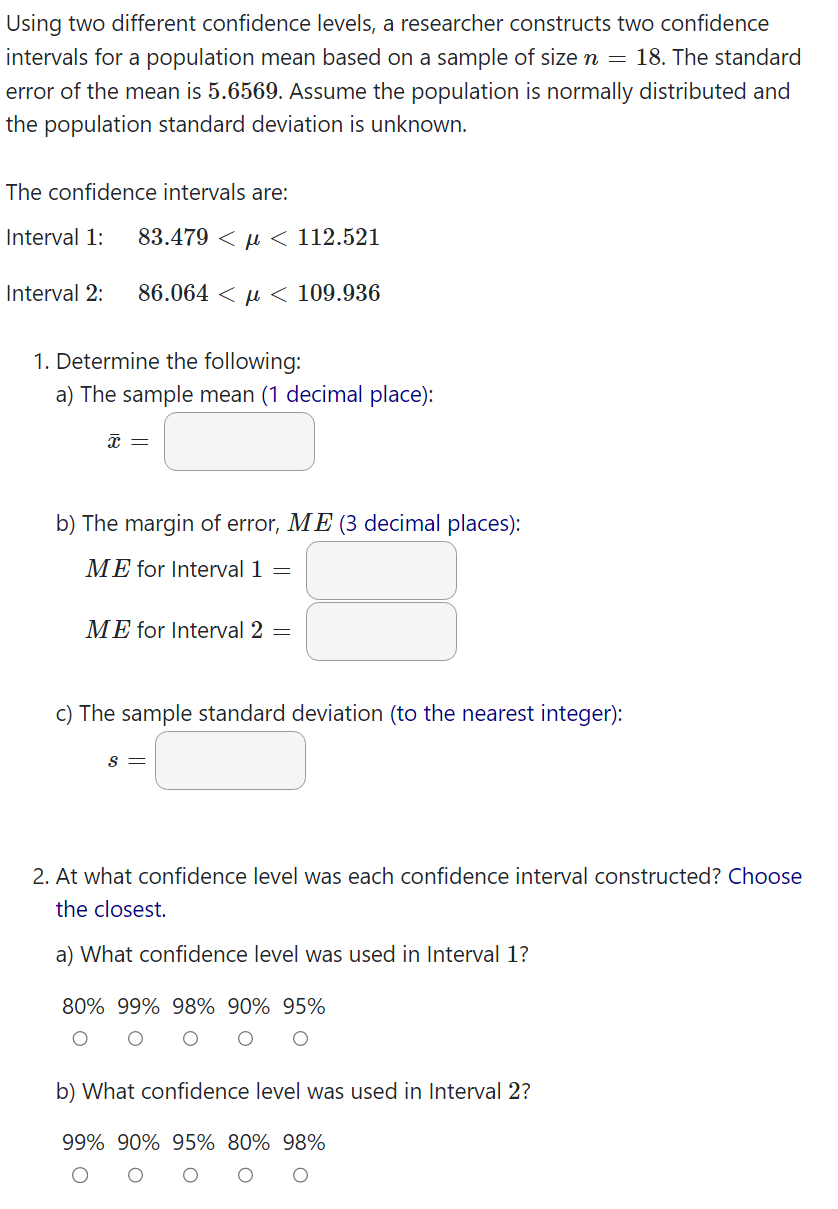Image resolution: width=838 pixels, height=1209 pixels.
Task: Select the 90% option for Interval 2
Action: point(135,1175)
